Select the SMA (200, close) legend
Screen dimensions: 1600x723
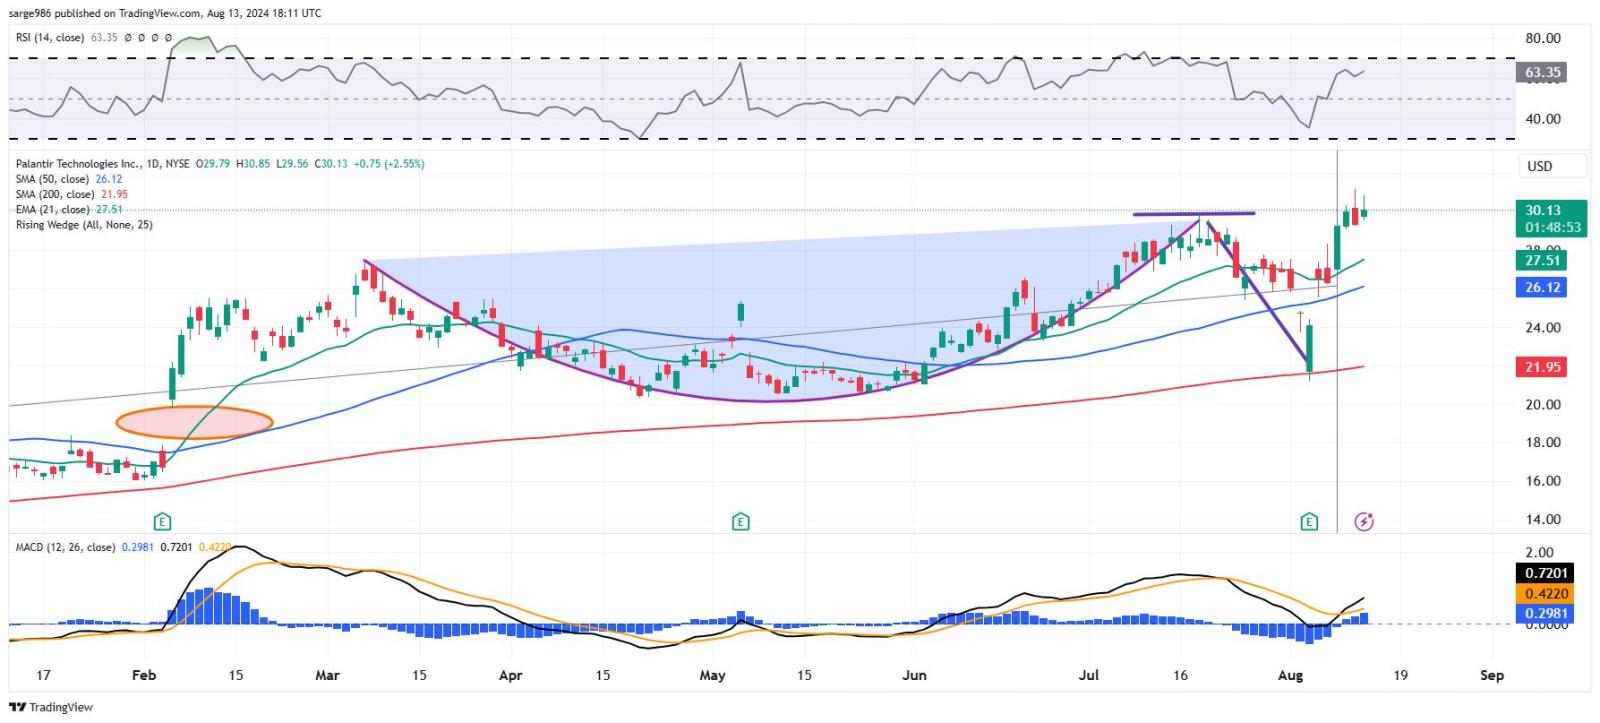click(x=55, y=194)
